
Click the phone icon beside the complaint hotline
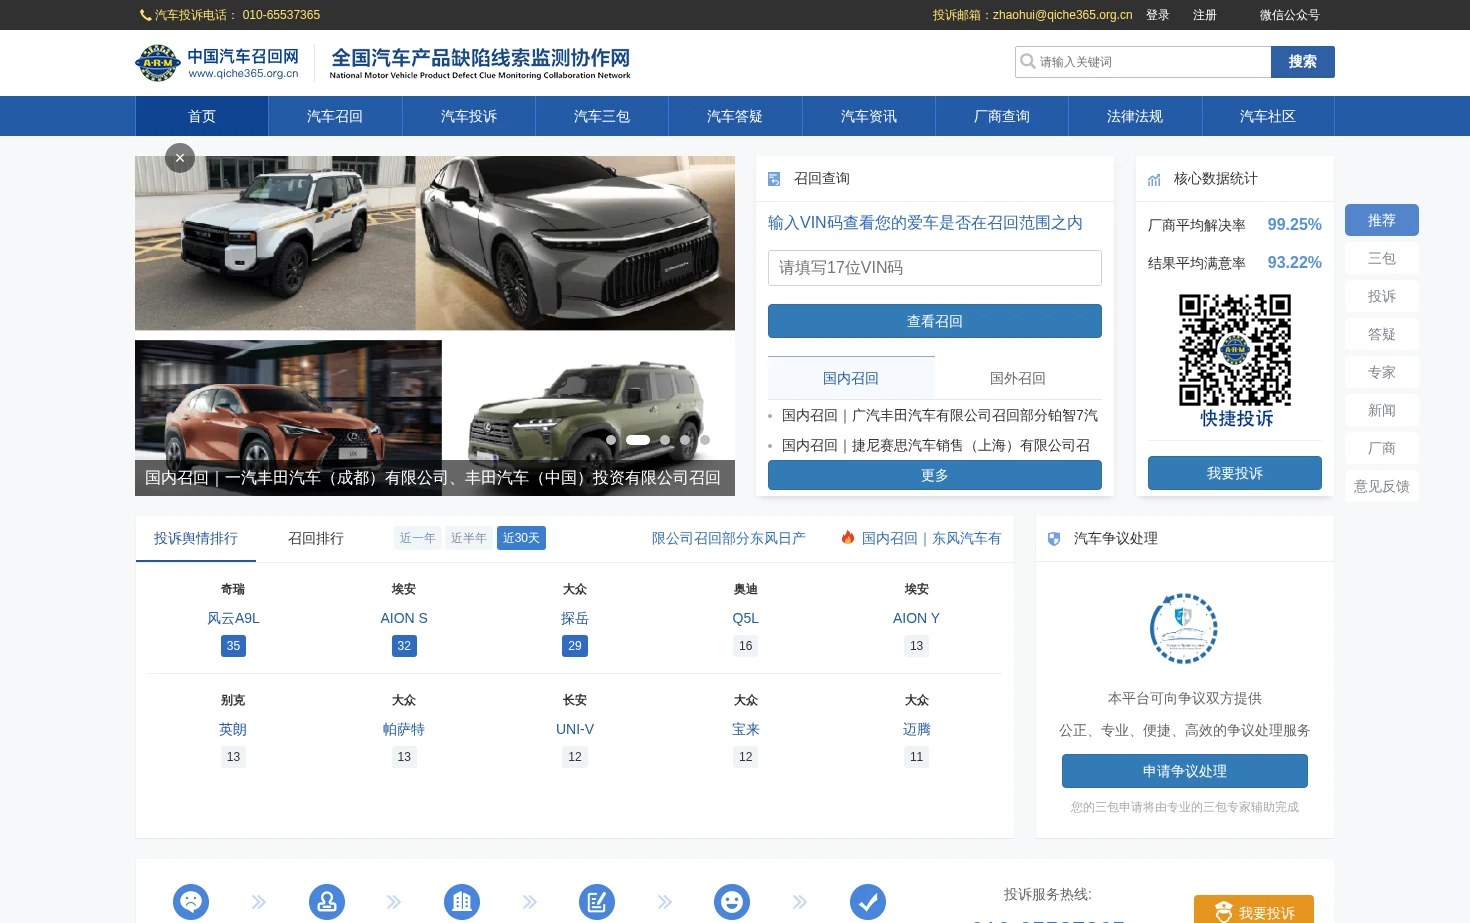pyautogui.click(x=146, y=15)
